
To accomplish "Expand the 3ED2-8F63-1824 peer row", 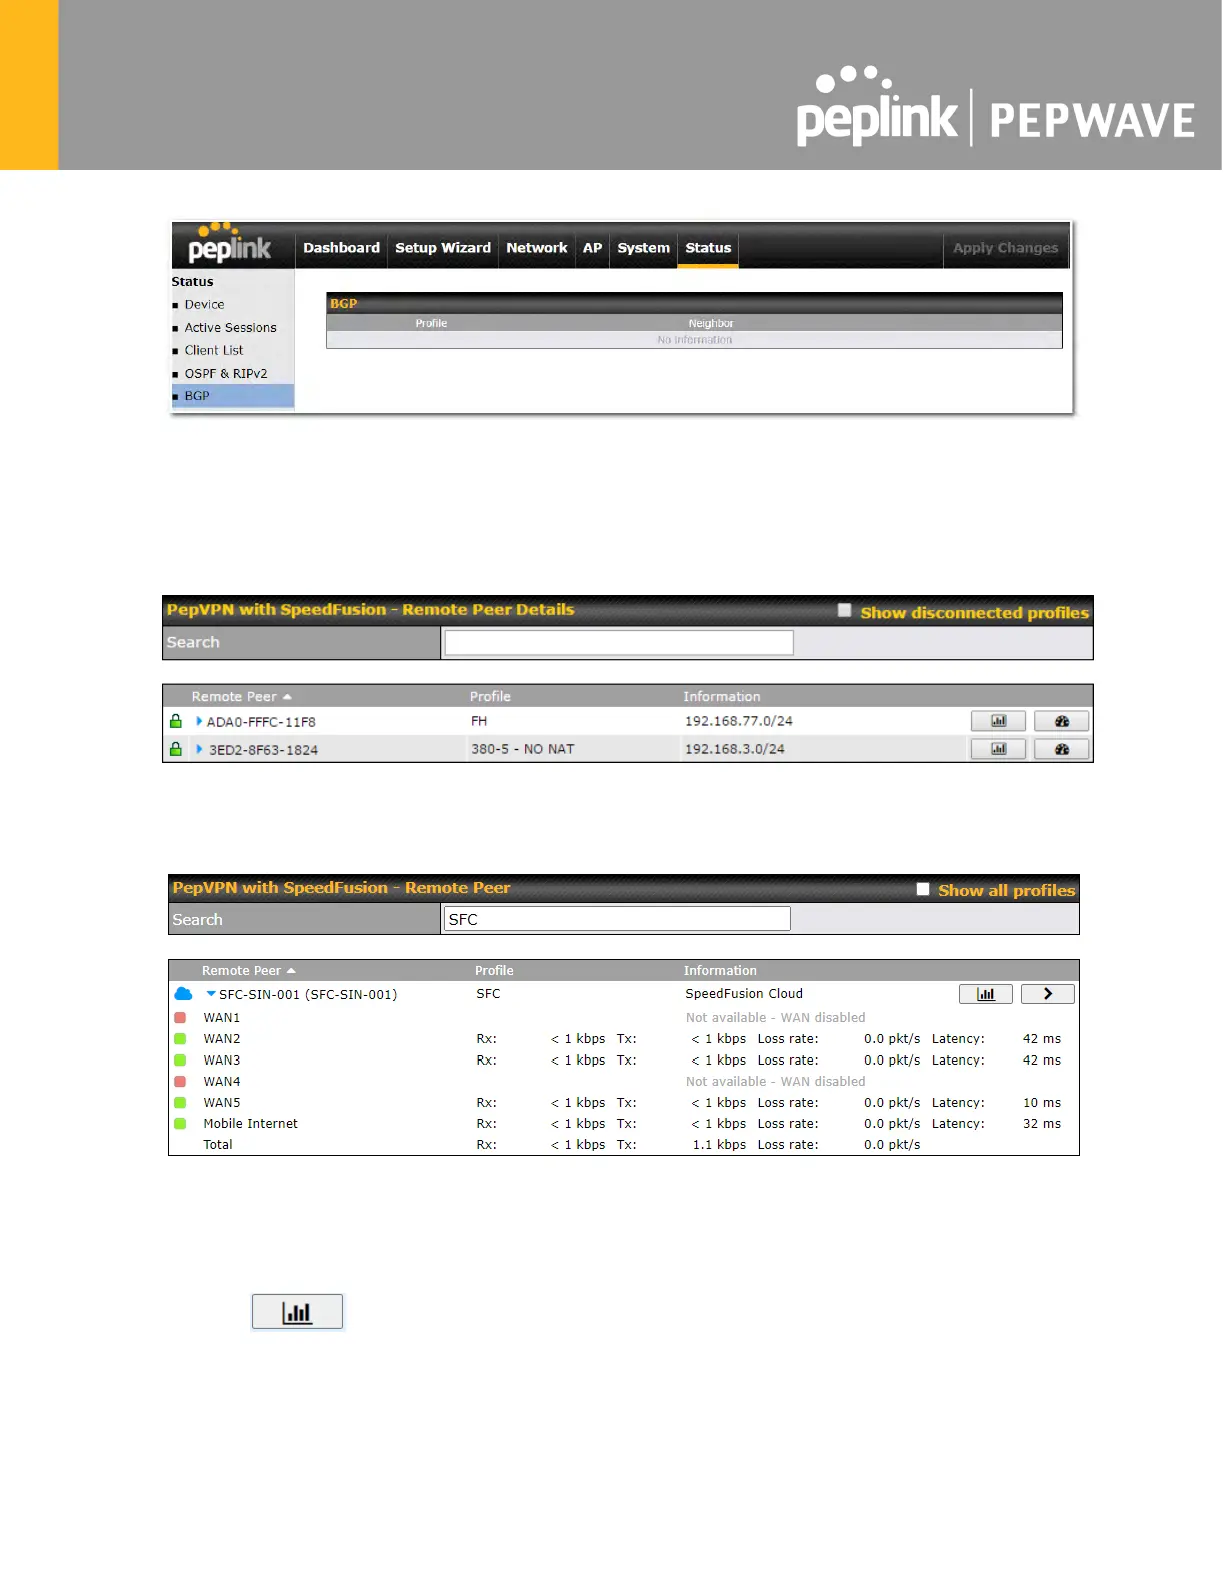I will pos(199,749).
